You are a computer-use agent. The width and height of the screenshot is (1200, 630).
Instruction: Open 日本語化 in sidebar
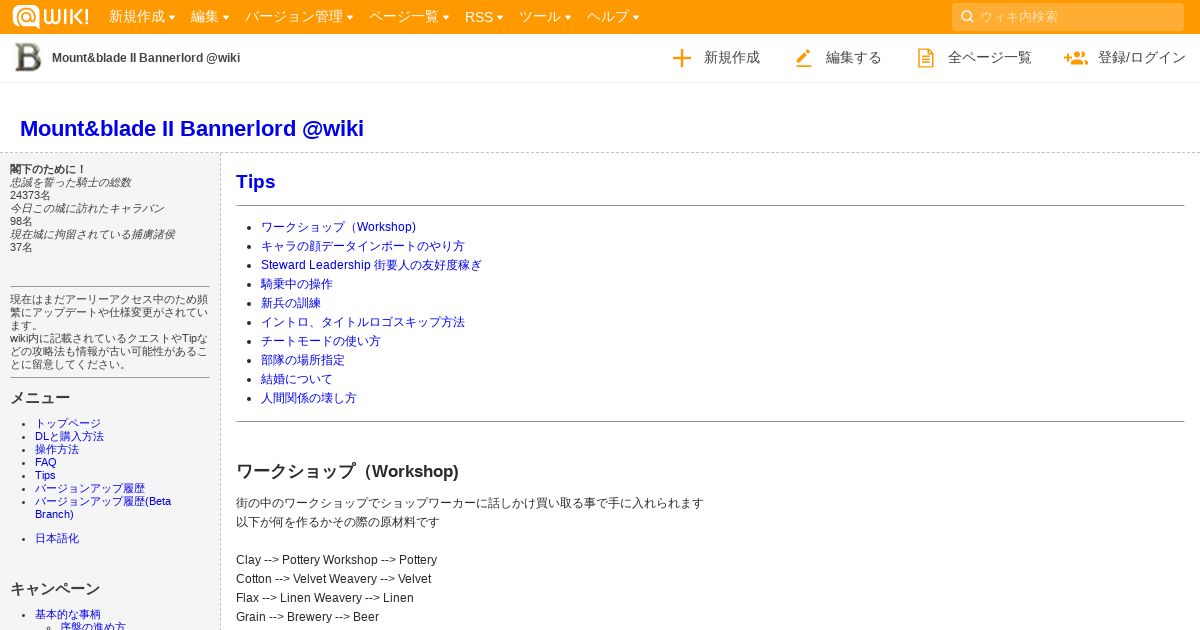tap(57, 538)
